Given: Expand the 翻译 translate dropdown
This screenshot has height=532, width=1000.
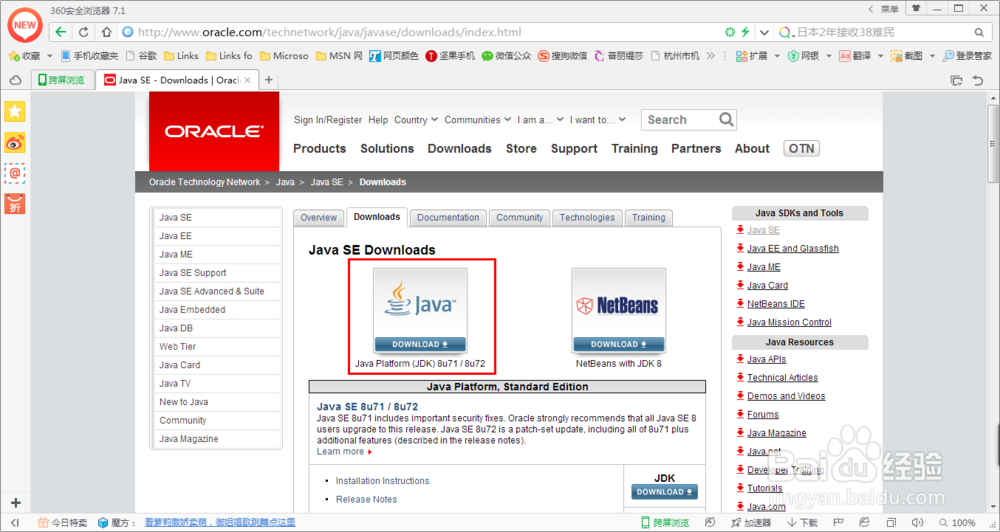Looking at the screenshot, I should click(881, 56).
